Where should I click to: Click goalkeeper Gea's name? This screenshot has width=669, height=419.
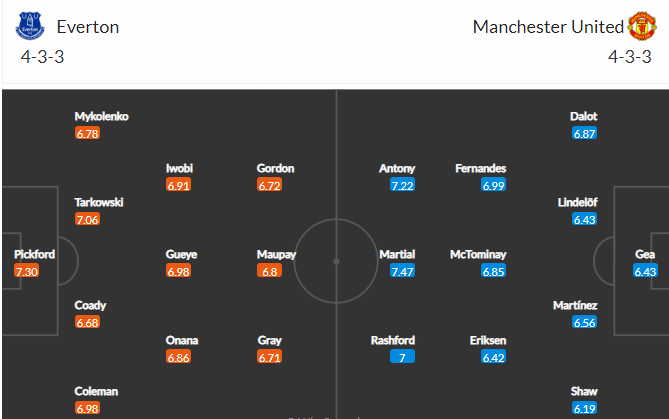click(x=645, y=254)
